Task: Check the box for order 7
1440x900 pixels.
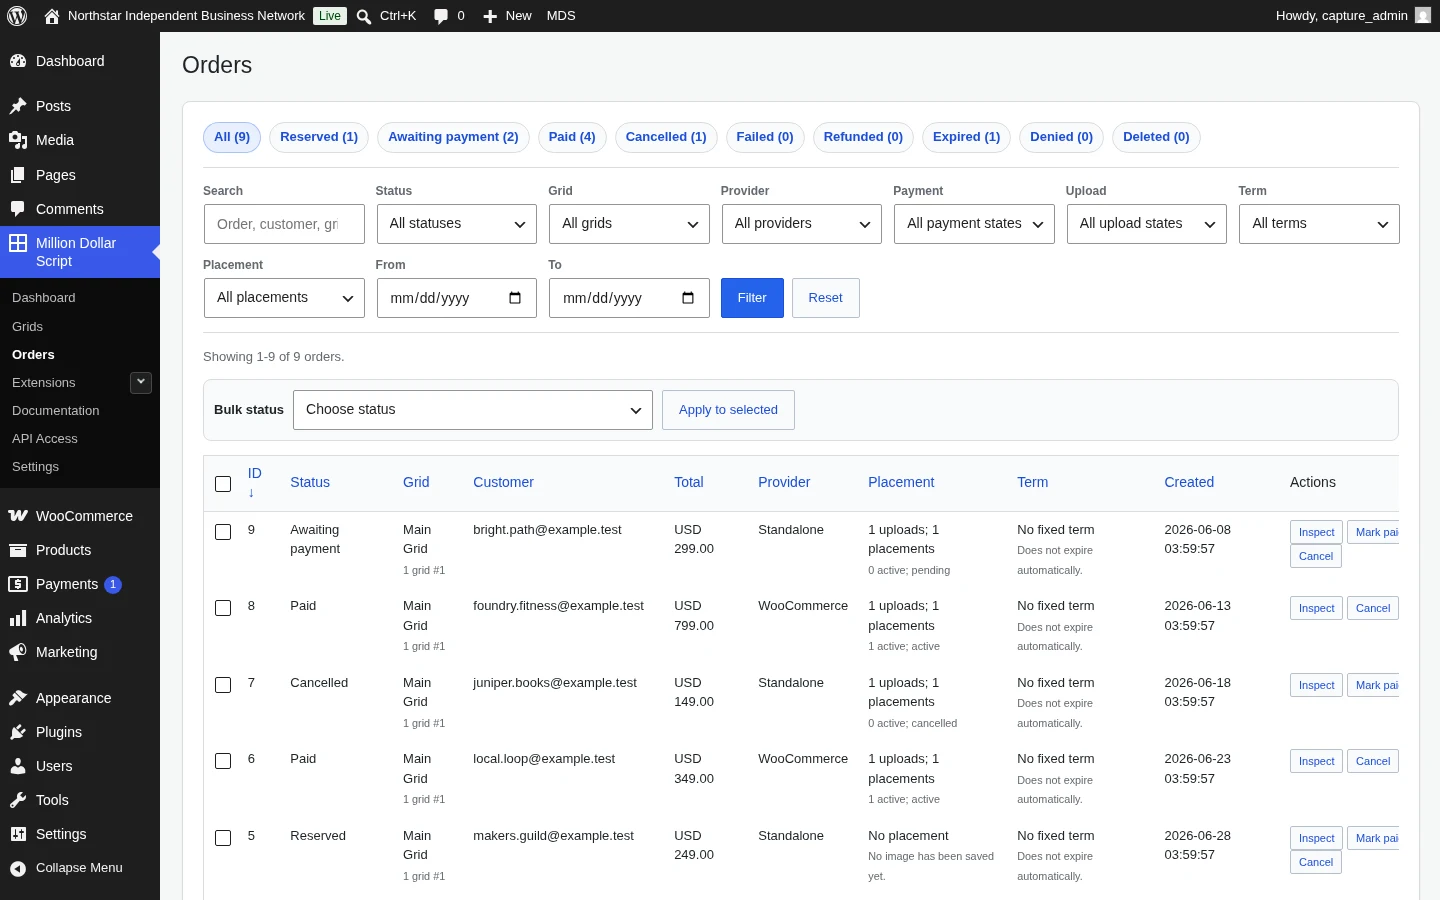Action: click(223, 685)
